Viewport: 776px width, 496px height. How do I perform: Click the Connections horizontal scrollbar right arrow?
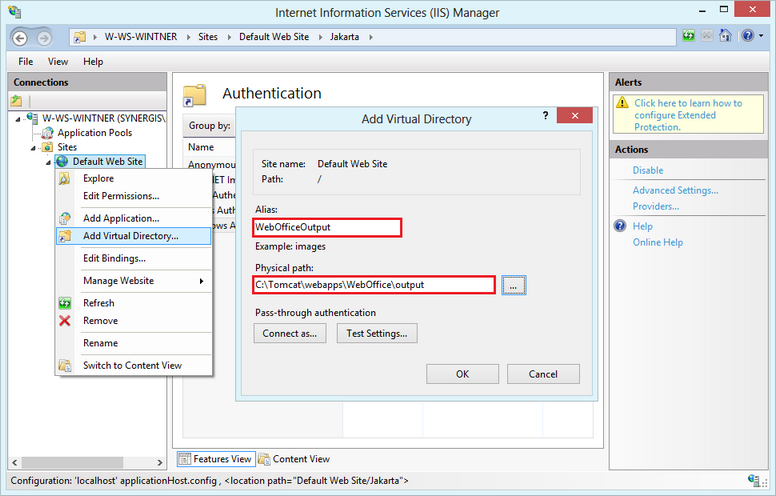pos(160,462)
